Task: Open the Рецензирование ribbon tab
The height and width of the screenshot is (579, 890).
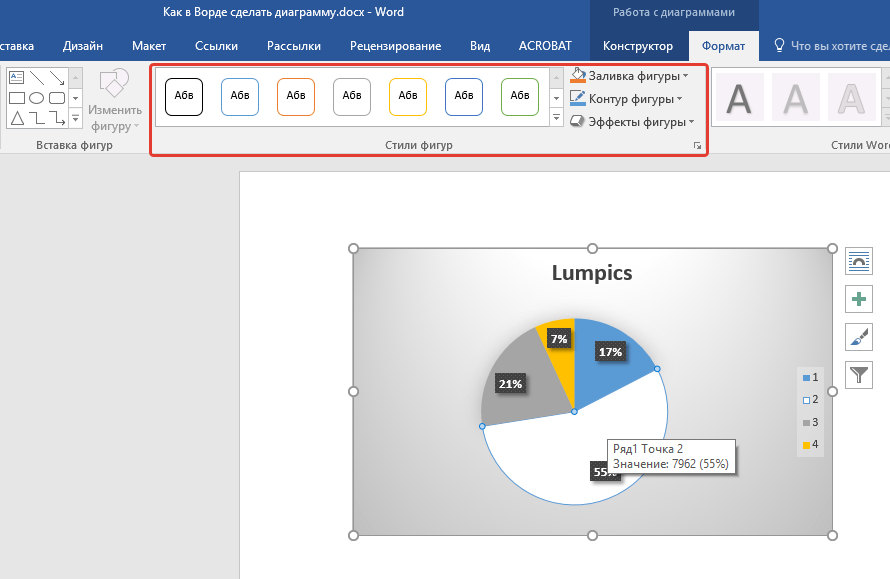Action: click(x=395, y=46)
